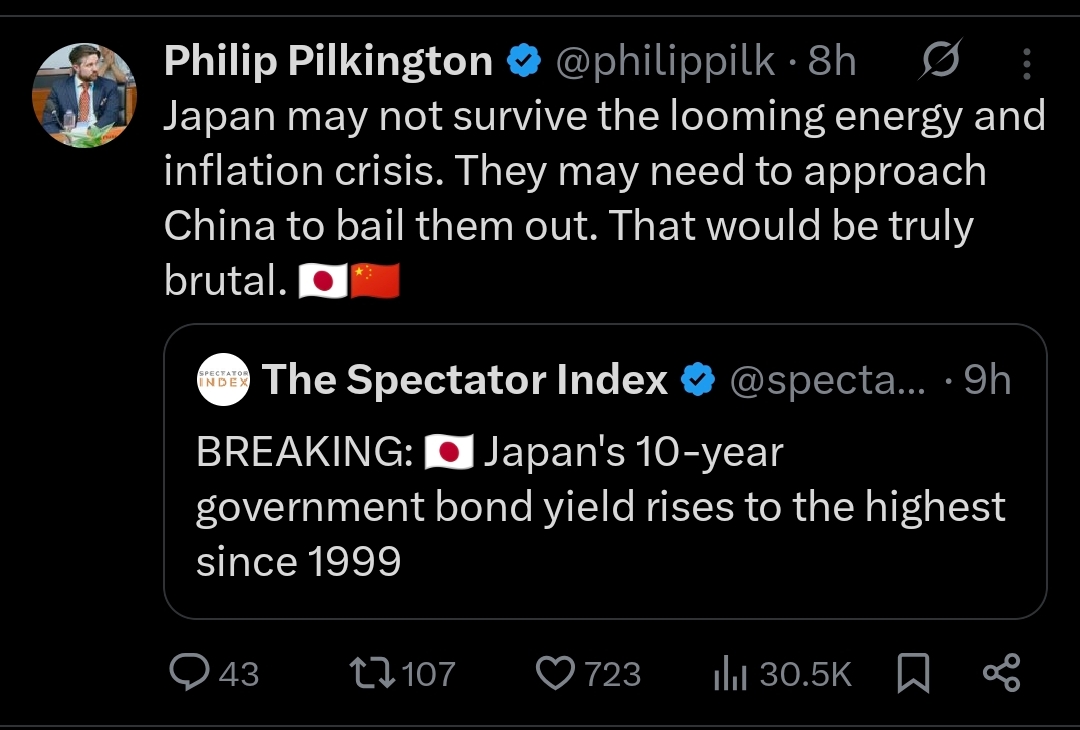Click the 8h tweet timestamp
Screen dimensions: 1080x730
coord(832,63)
